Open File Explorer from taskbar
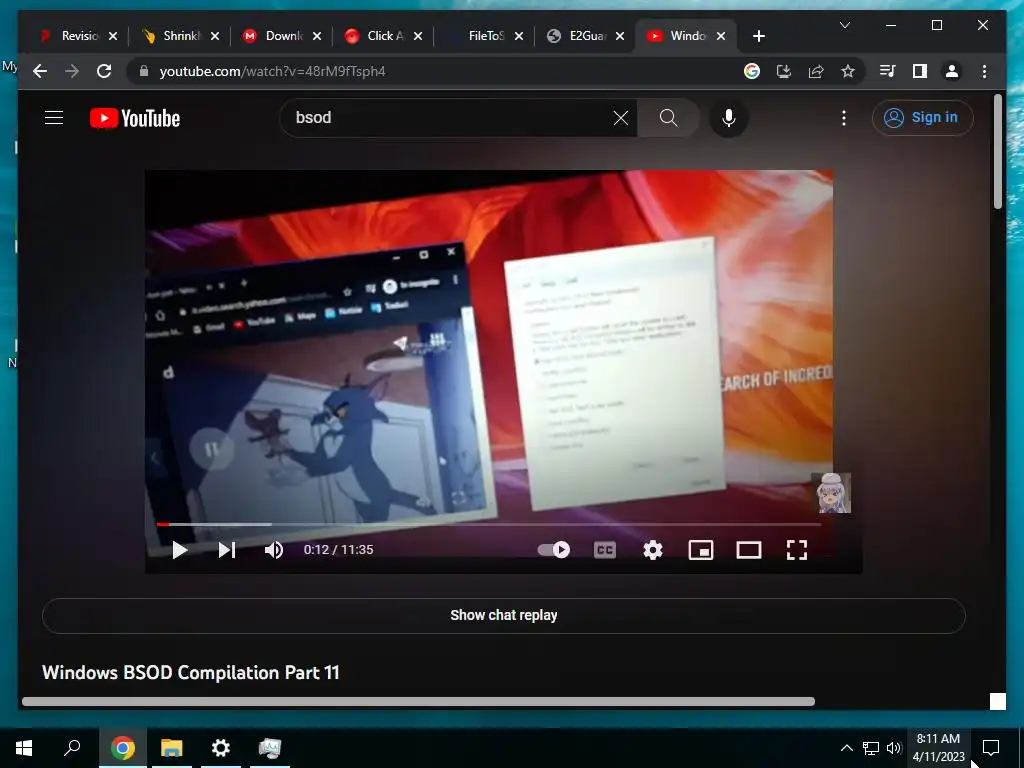 point(172,748)
